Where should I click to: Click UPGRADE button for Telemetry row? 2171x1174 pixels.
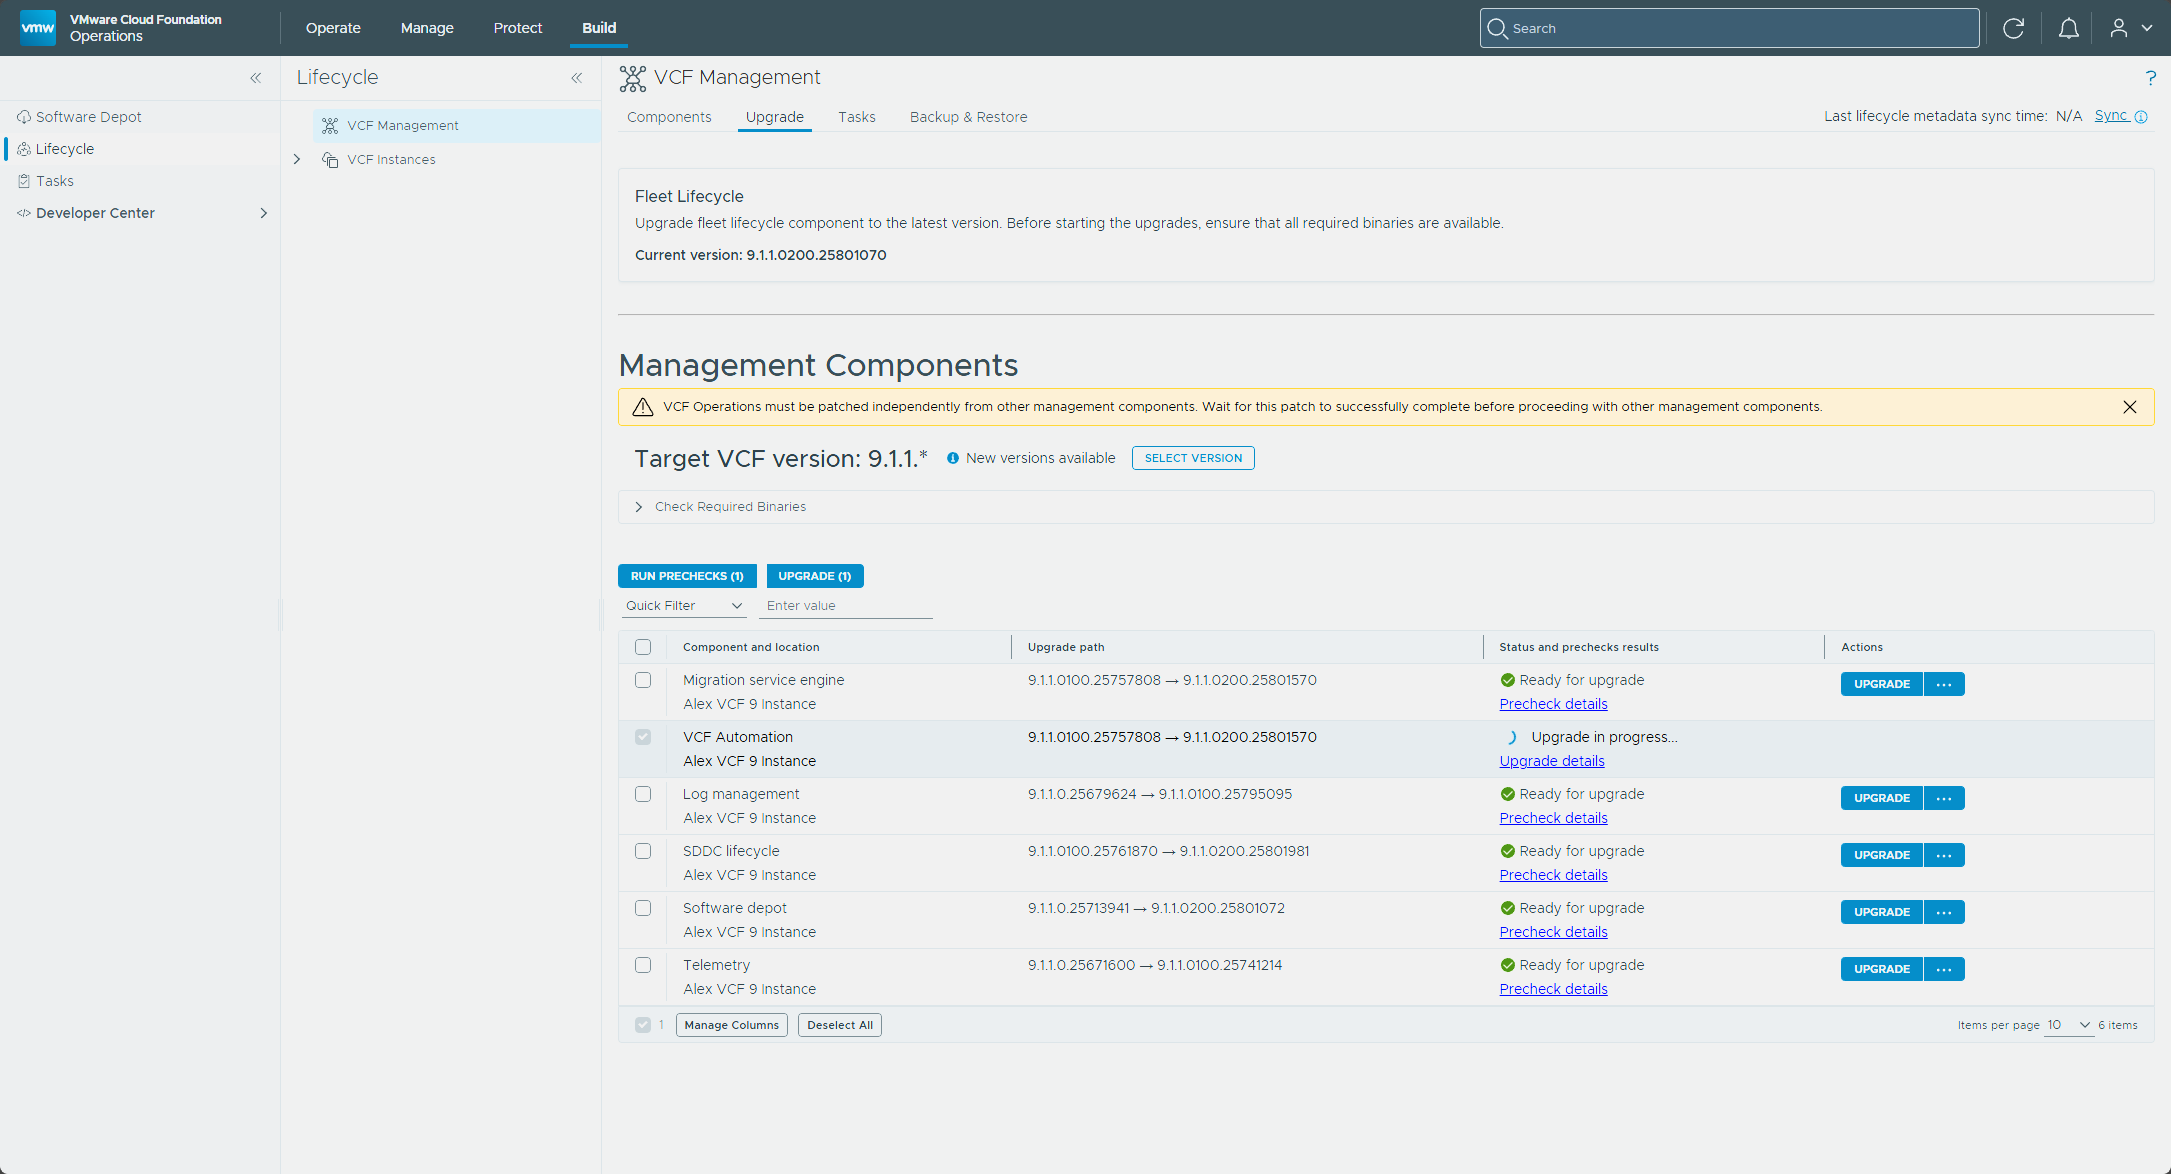[x=1882, y=969]
